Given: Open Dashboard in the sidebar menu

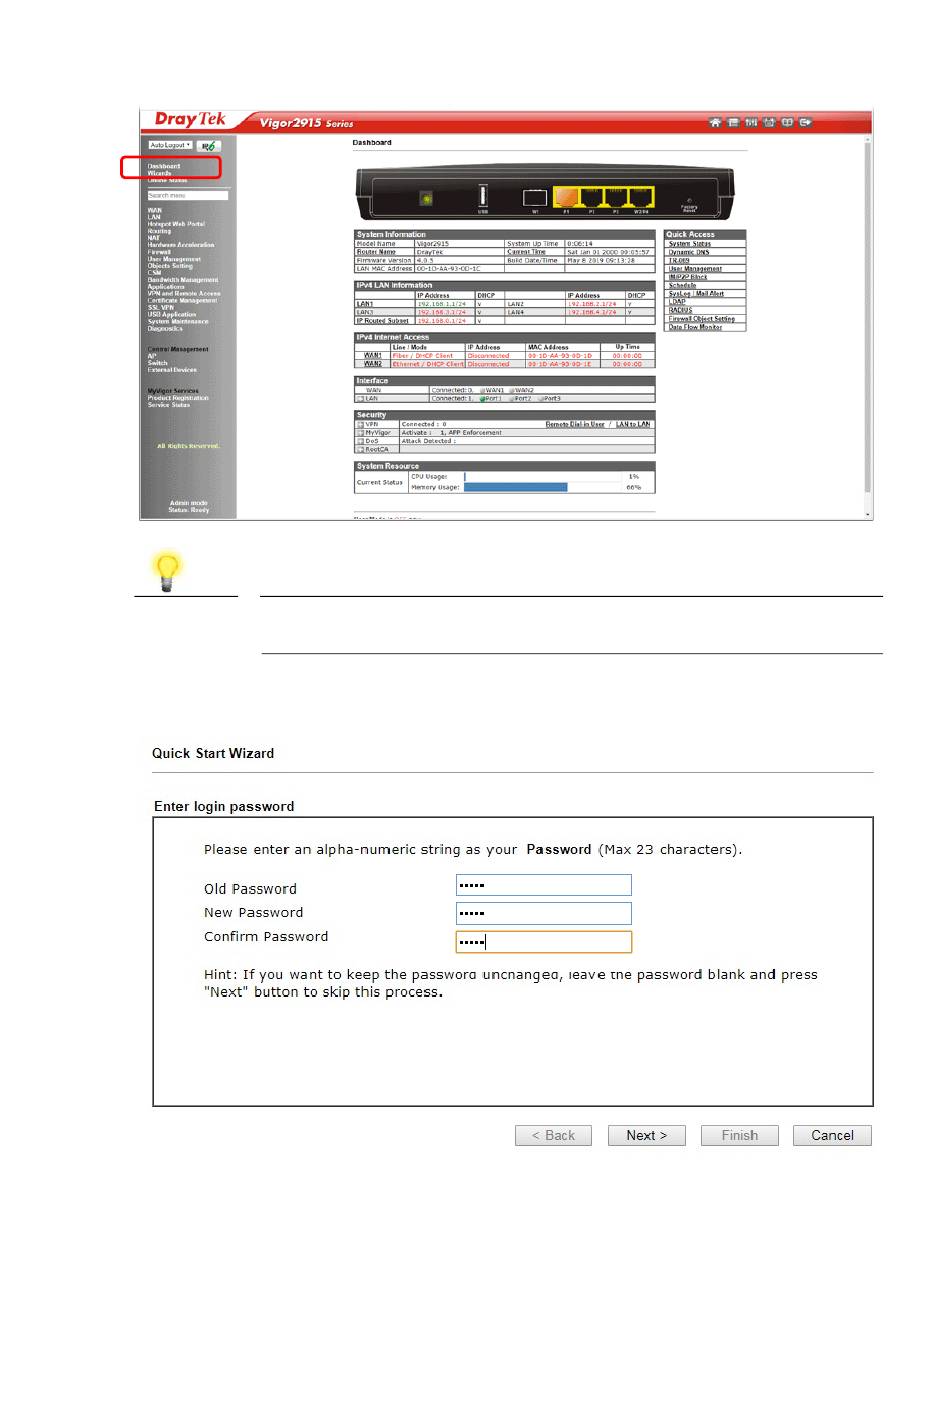Looking at the screenshot, I should coord(164,166).
